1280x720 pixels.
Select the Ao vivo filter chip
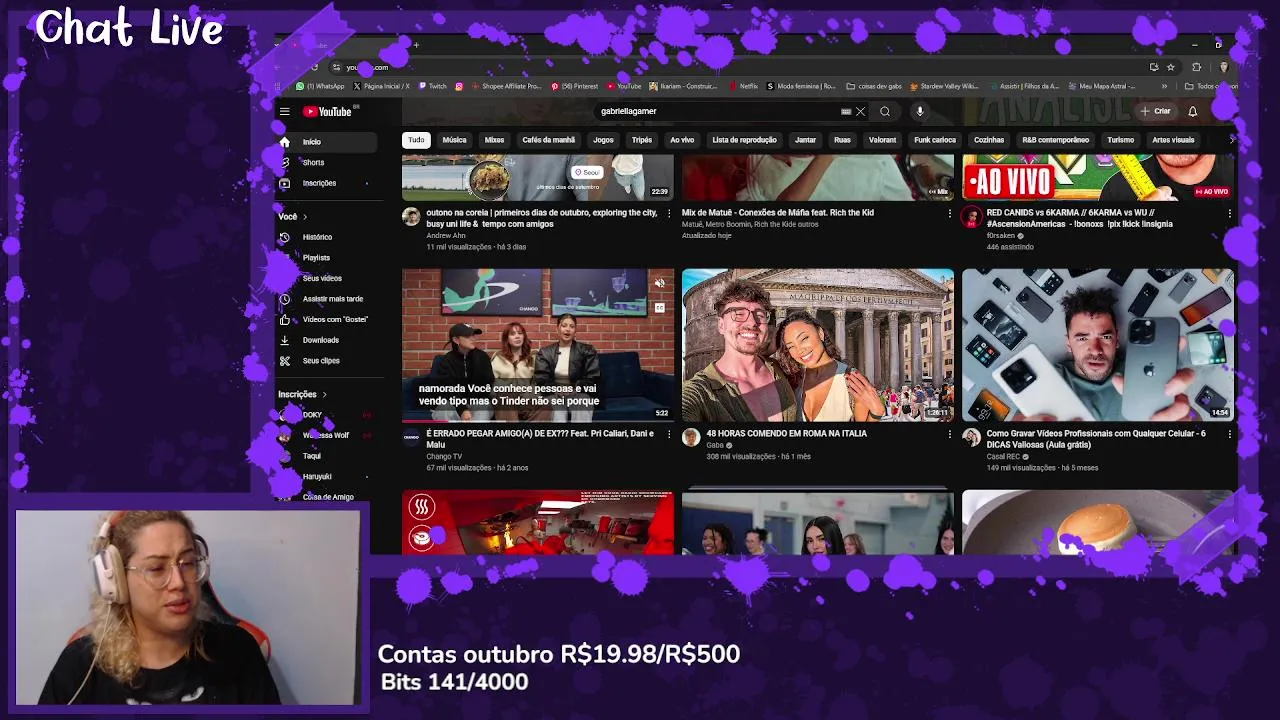(x=682, y=140)
